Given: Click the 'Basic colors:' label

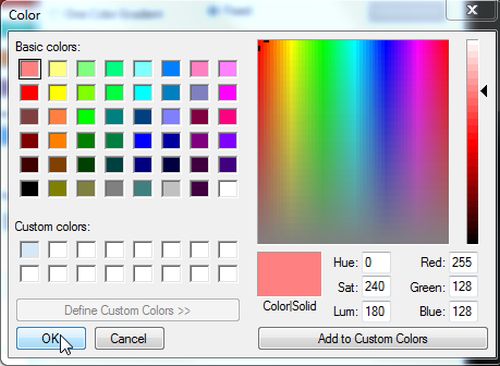Looking at the screenshot, I should [48, 47].
